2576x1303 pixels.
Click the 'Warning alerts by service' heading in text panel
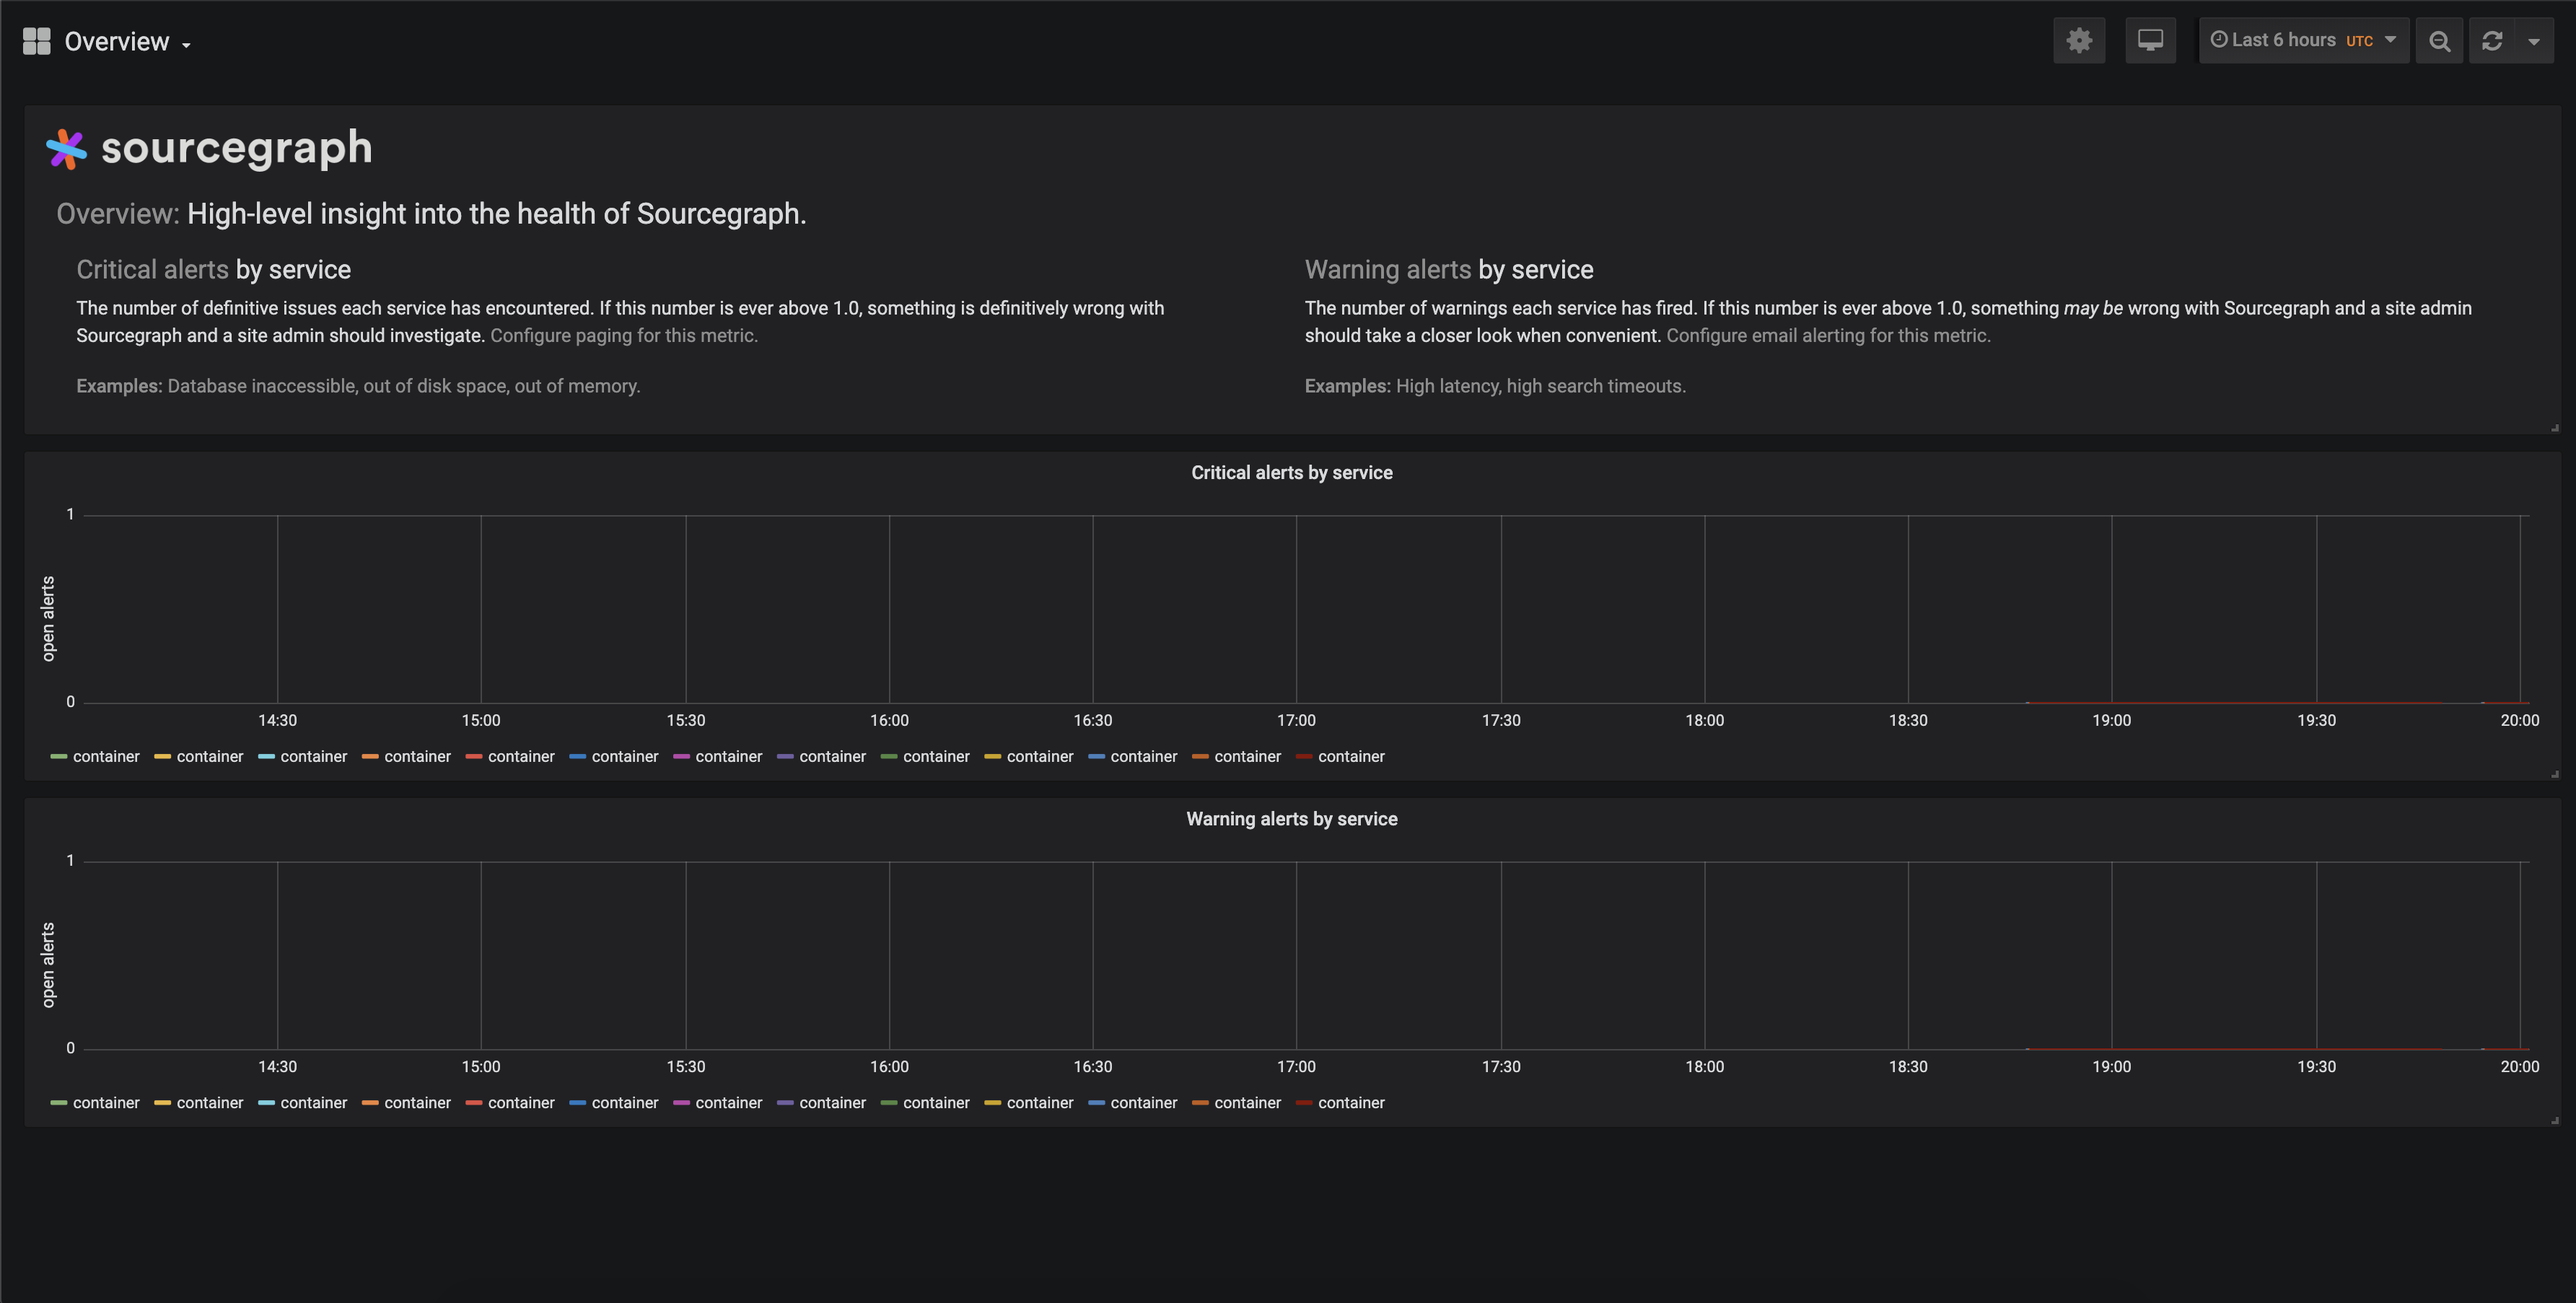pos(1449,269)
